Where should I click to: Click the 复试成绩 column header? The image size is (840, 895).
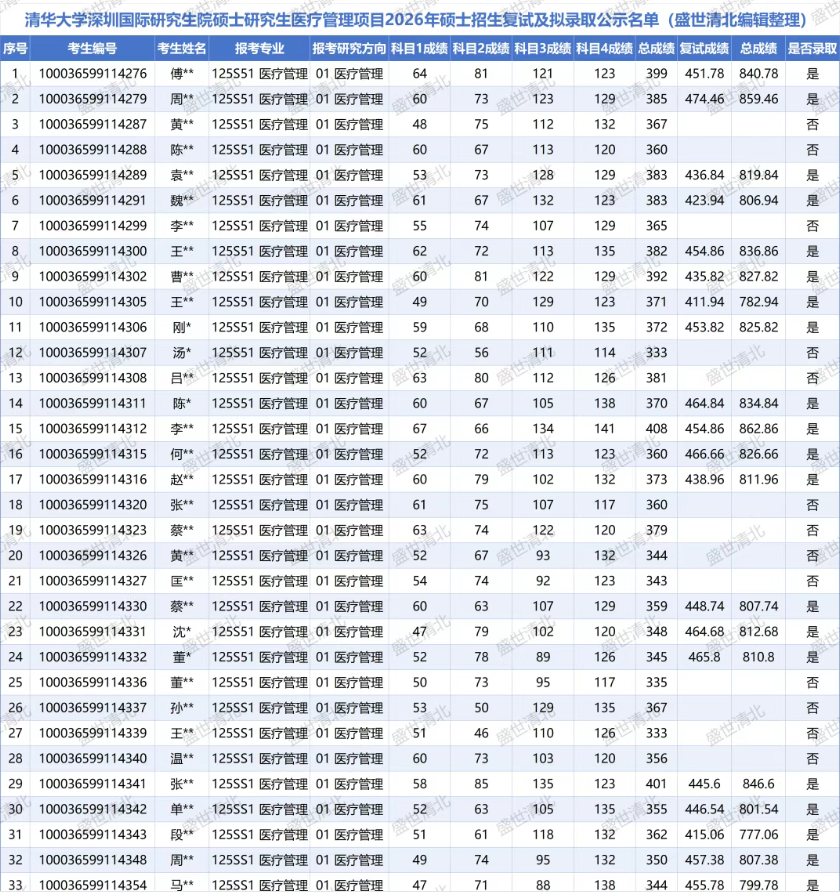click(x=703, y=48)
